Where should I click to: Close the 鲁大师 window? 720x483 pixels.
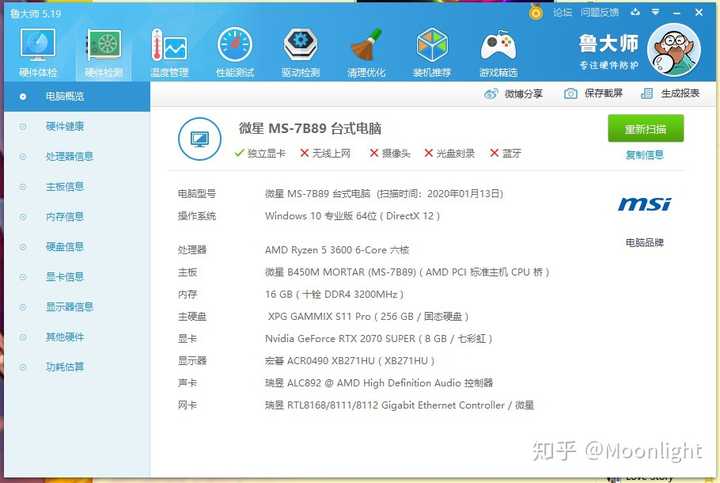click(699, 12)
